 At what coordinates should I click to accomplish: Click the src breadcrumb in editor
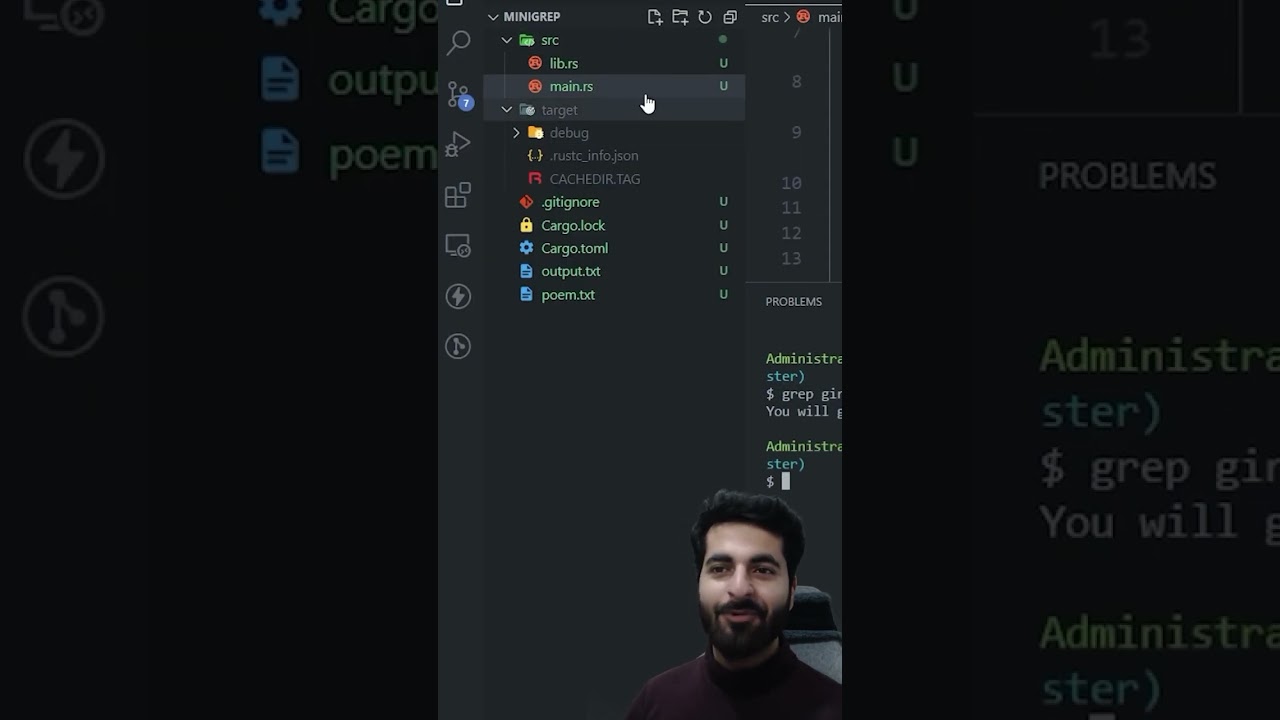770,17
